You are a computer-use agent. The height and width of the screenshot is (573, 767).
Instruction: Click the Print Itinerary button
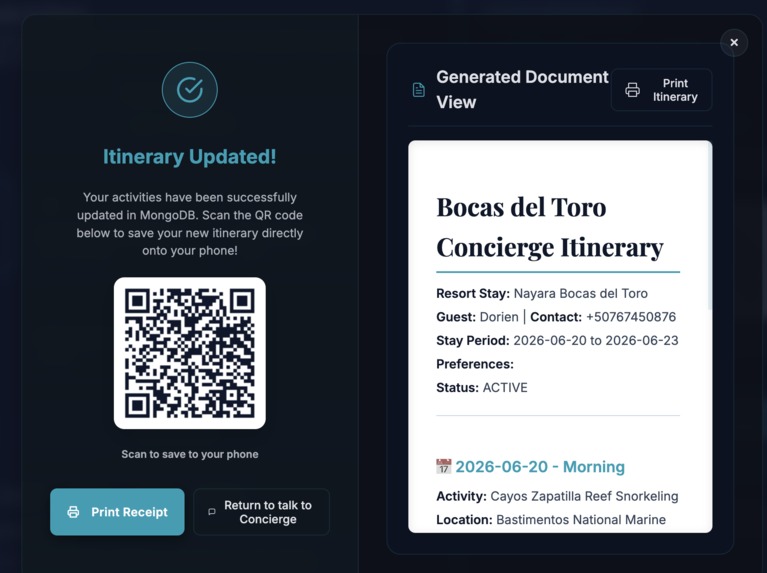661,90
